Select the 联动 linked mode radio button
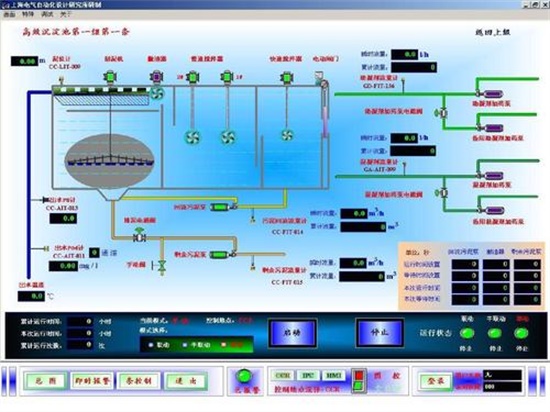 click(x=151, y=345)
